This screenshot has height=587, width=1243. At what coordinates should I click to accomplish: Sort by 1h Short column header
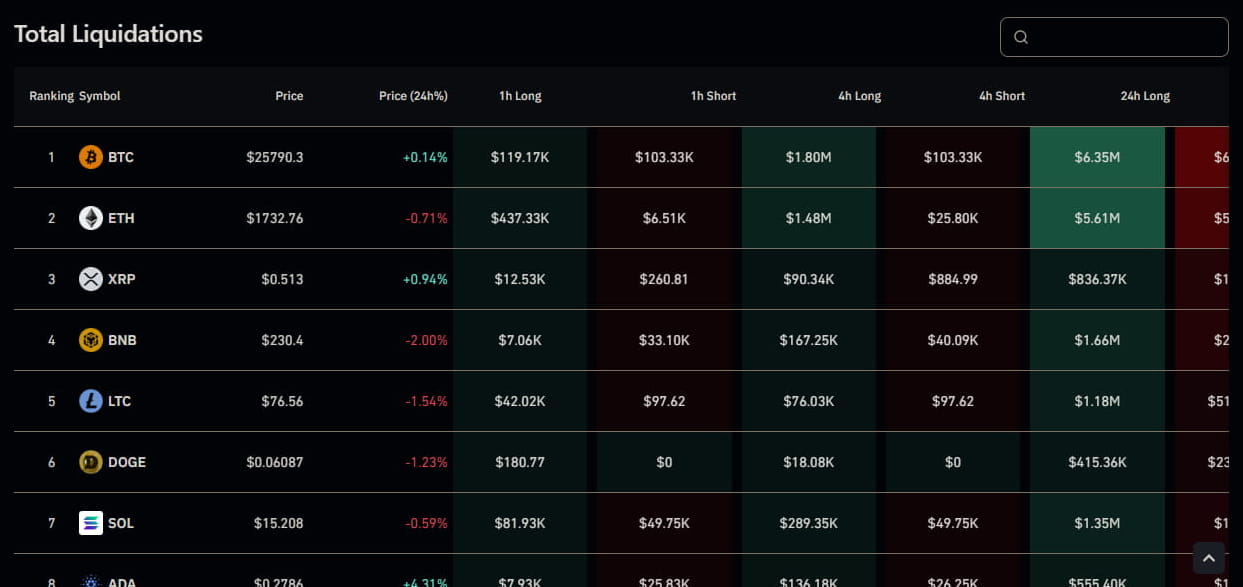[x=713, y=96]
